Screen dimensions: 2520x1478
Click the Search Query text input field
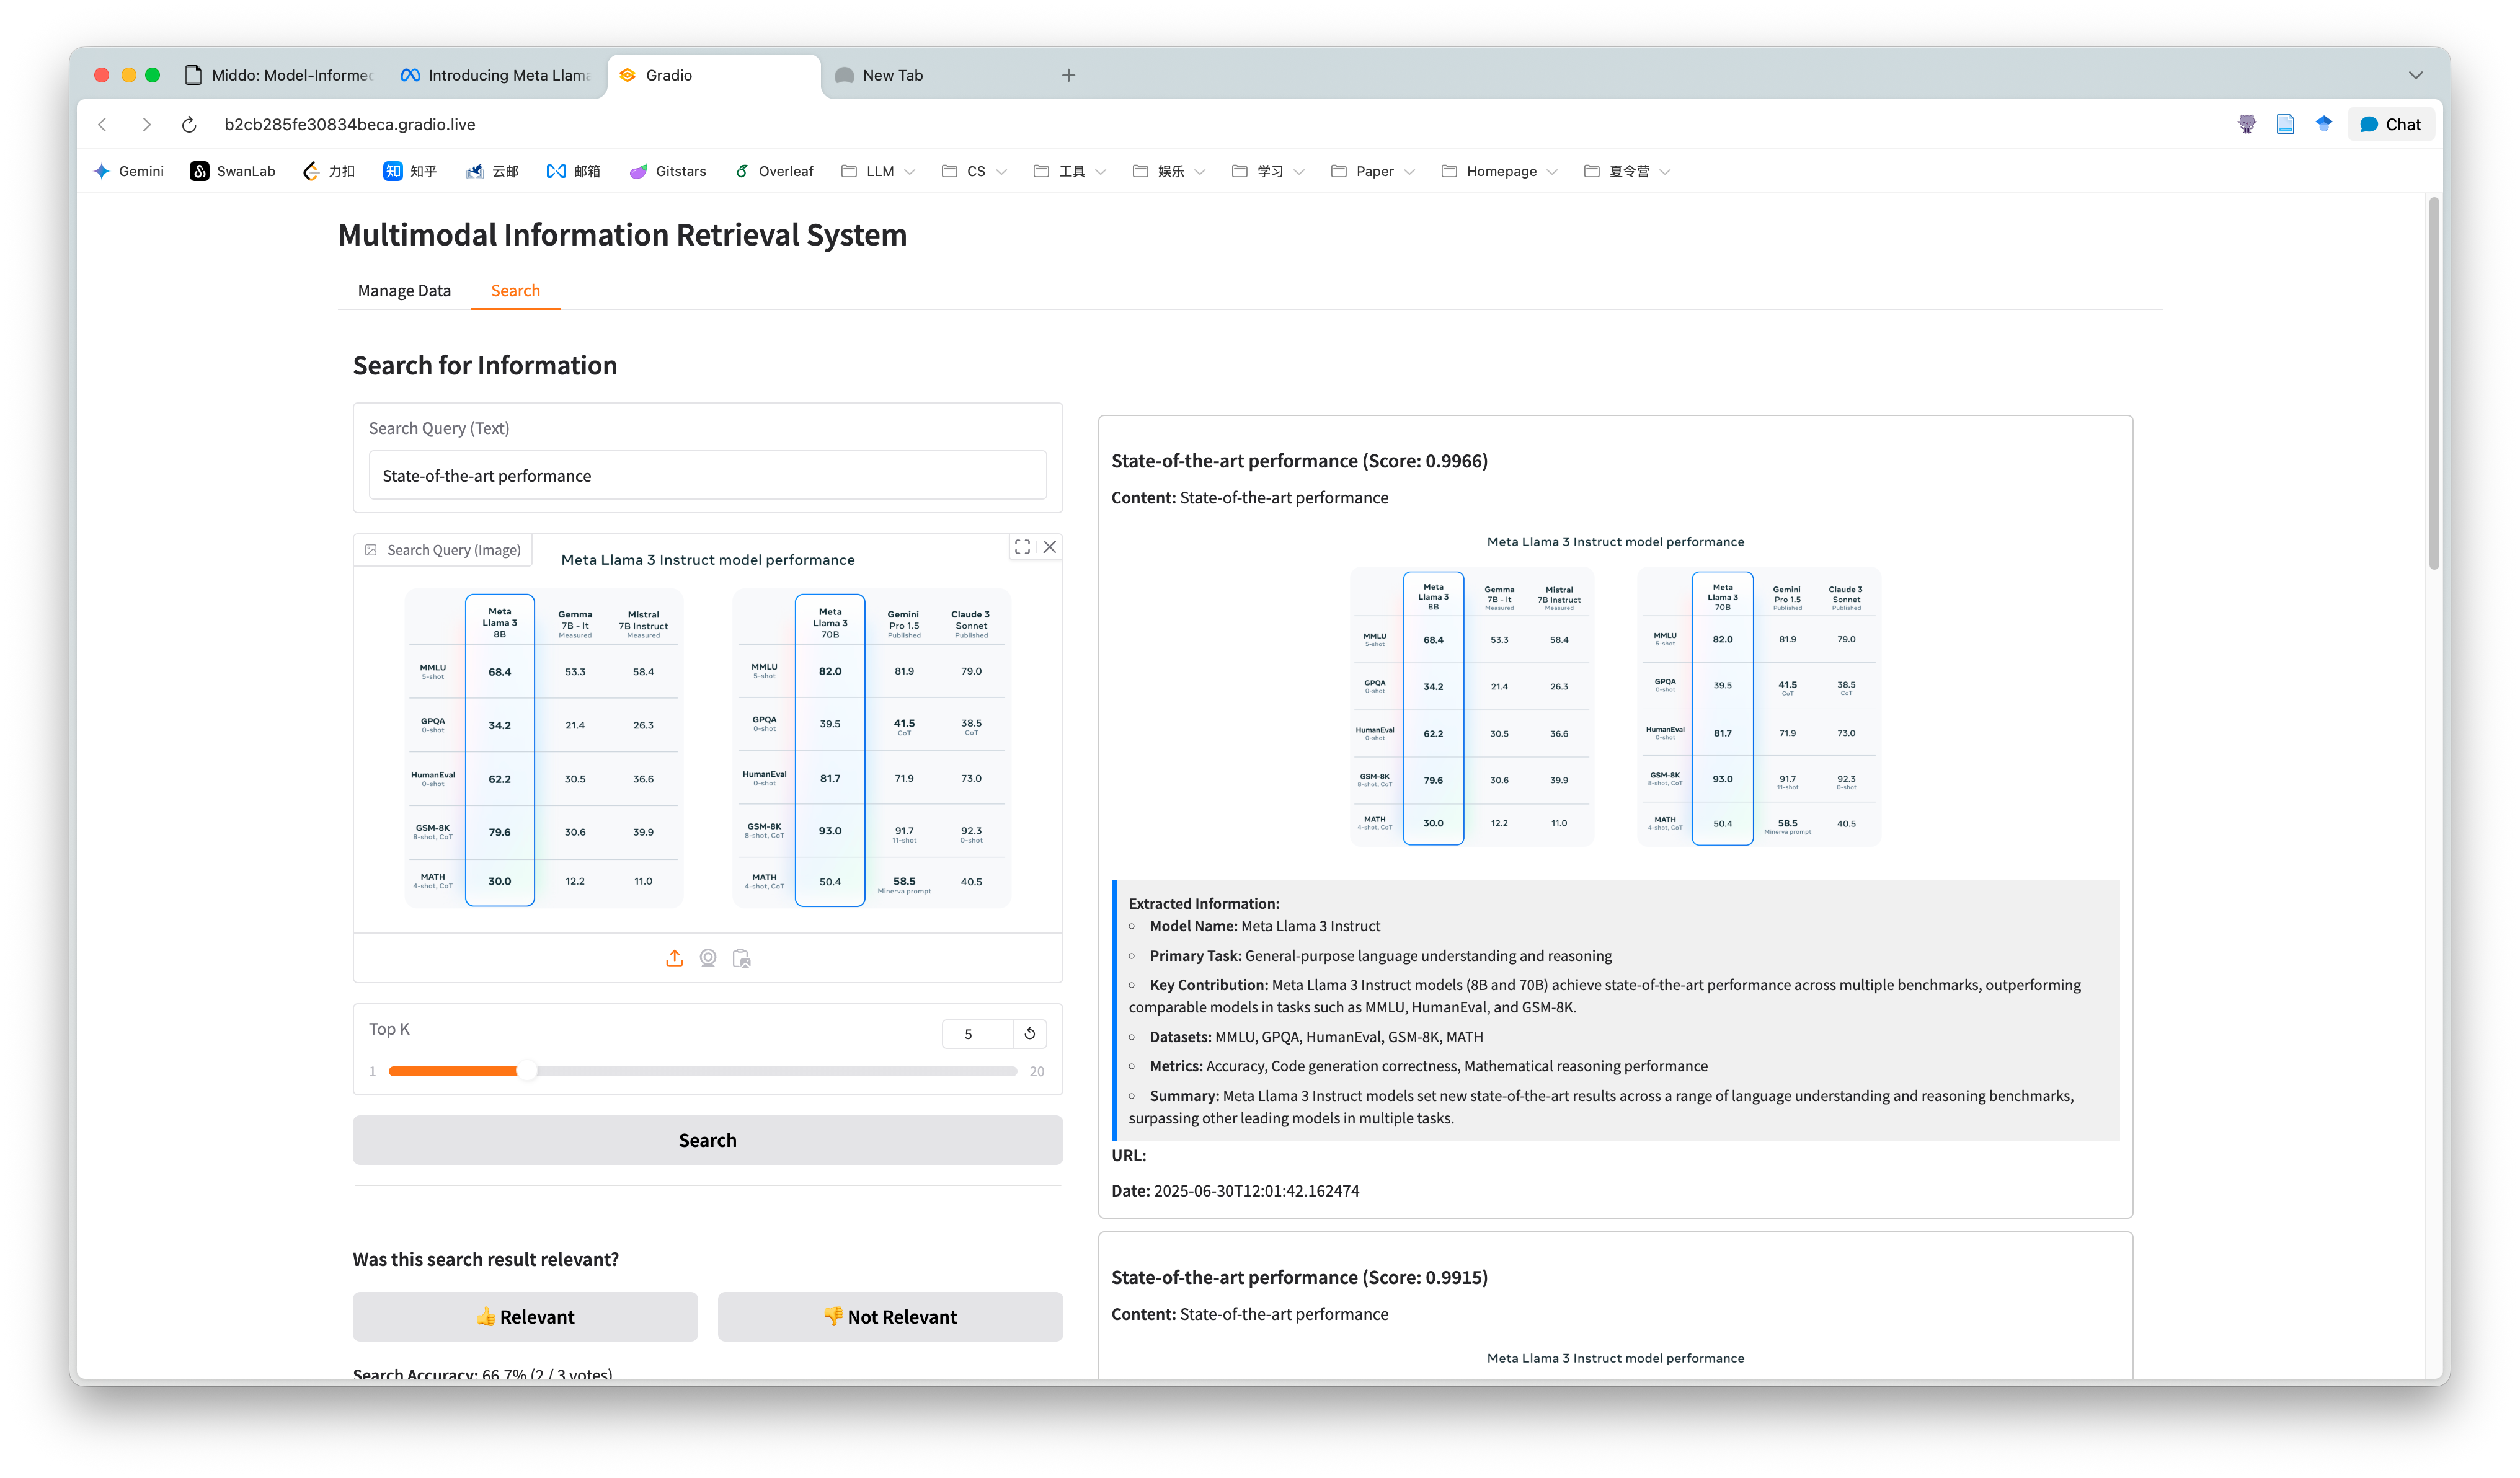707,475
